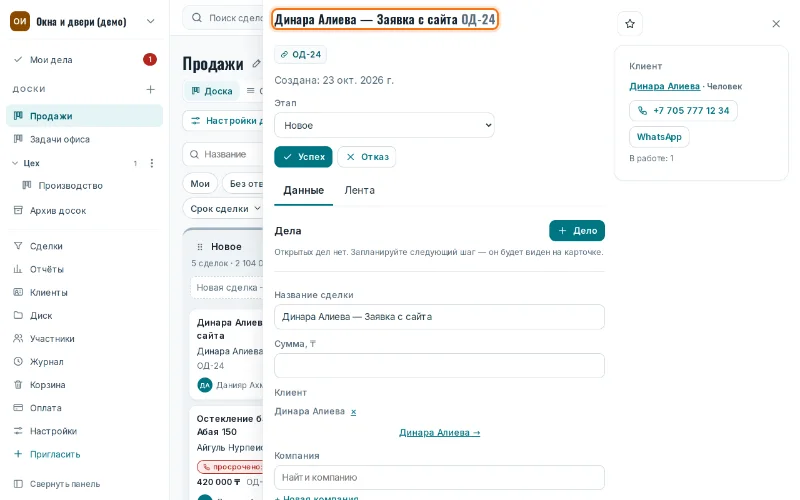Click the Найти компанию field
The image size is (800, 500).
pyautogui.click(x=439, y=478)
